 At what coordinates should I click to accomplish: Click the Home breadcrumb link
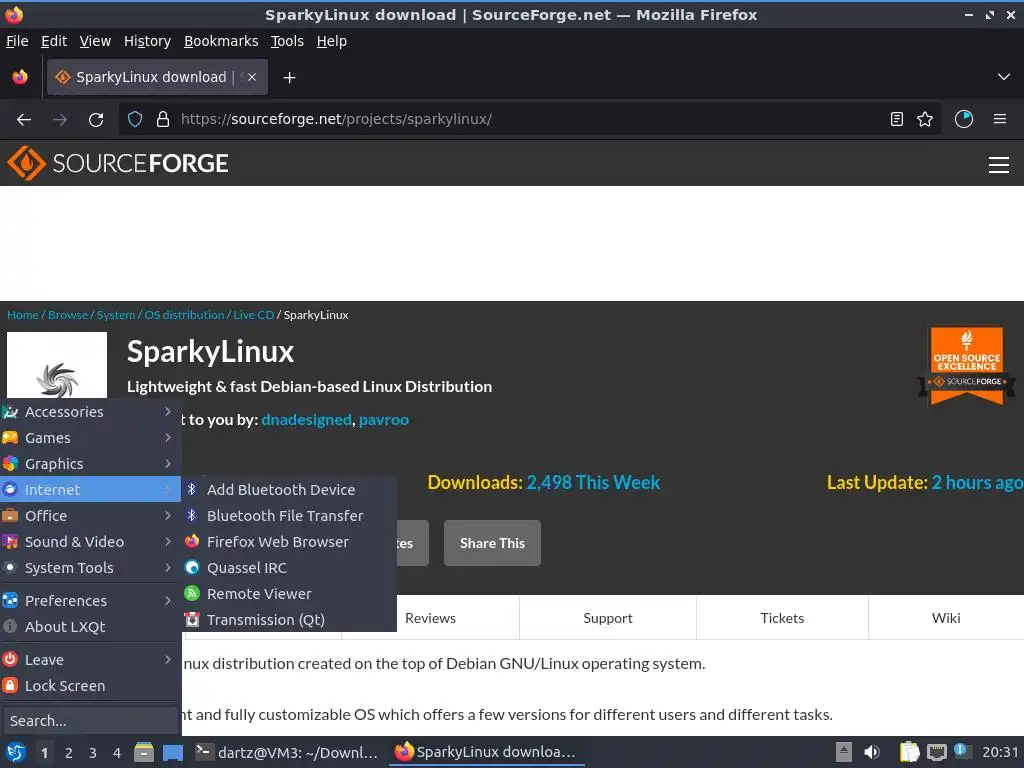click(x=23, y=315)
